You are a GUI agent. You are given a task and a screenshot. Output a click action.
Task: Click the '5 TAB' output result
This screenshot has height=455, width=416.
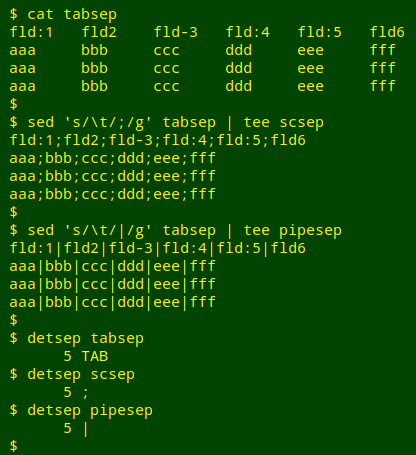pos(86,356)
